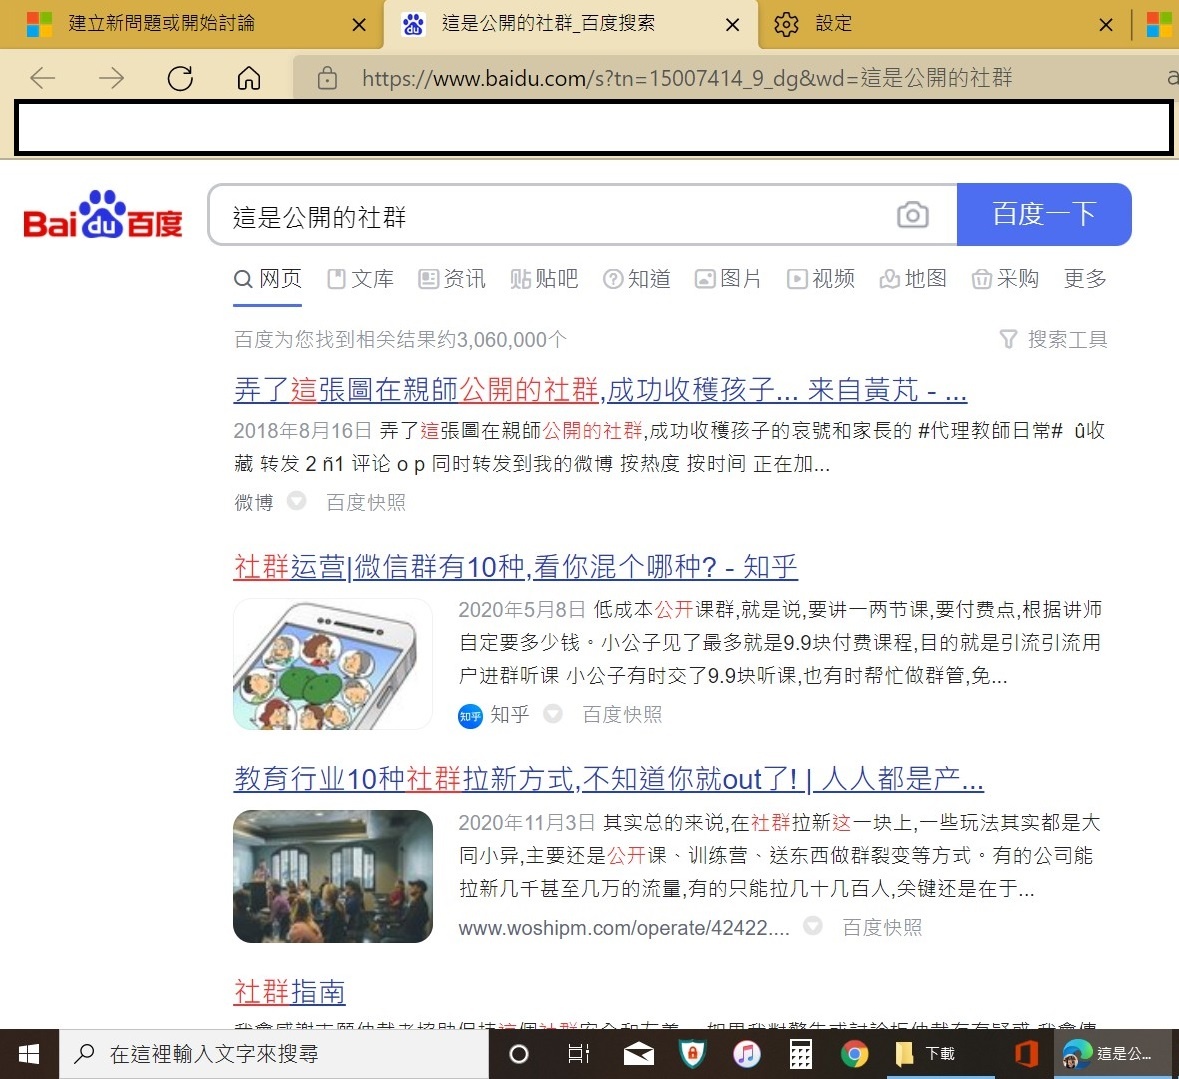This screenshot has height=1079, width=1179.
Task: Launch iTunes from the taskbar
Action: (746, 1053)
